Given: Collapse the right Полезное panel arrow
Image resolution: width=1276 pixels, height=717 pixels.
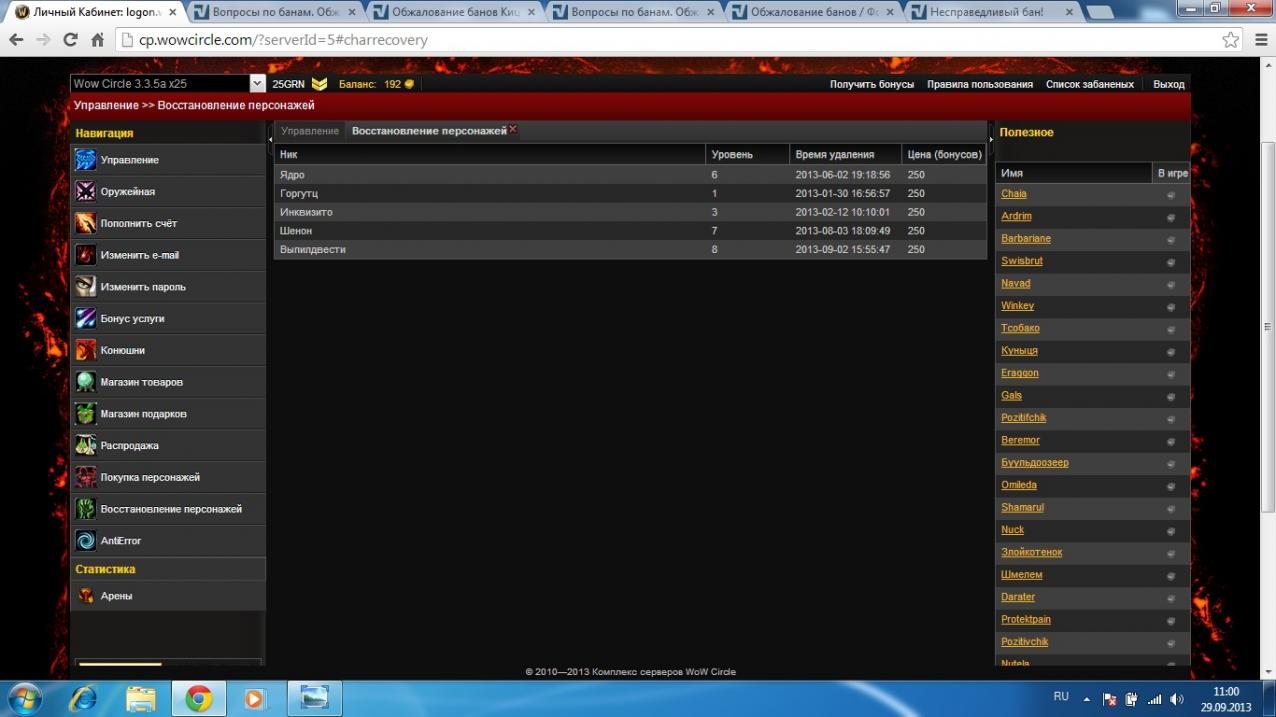Looking at the screenshot, I should pos(991,139).
